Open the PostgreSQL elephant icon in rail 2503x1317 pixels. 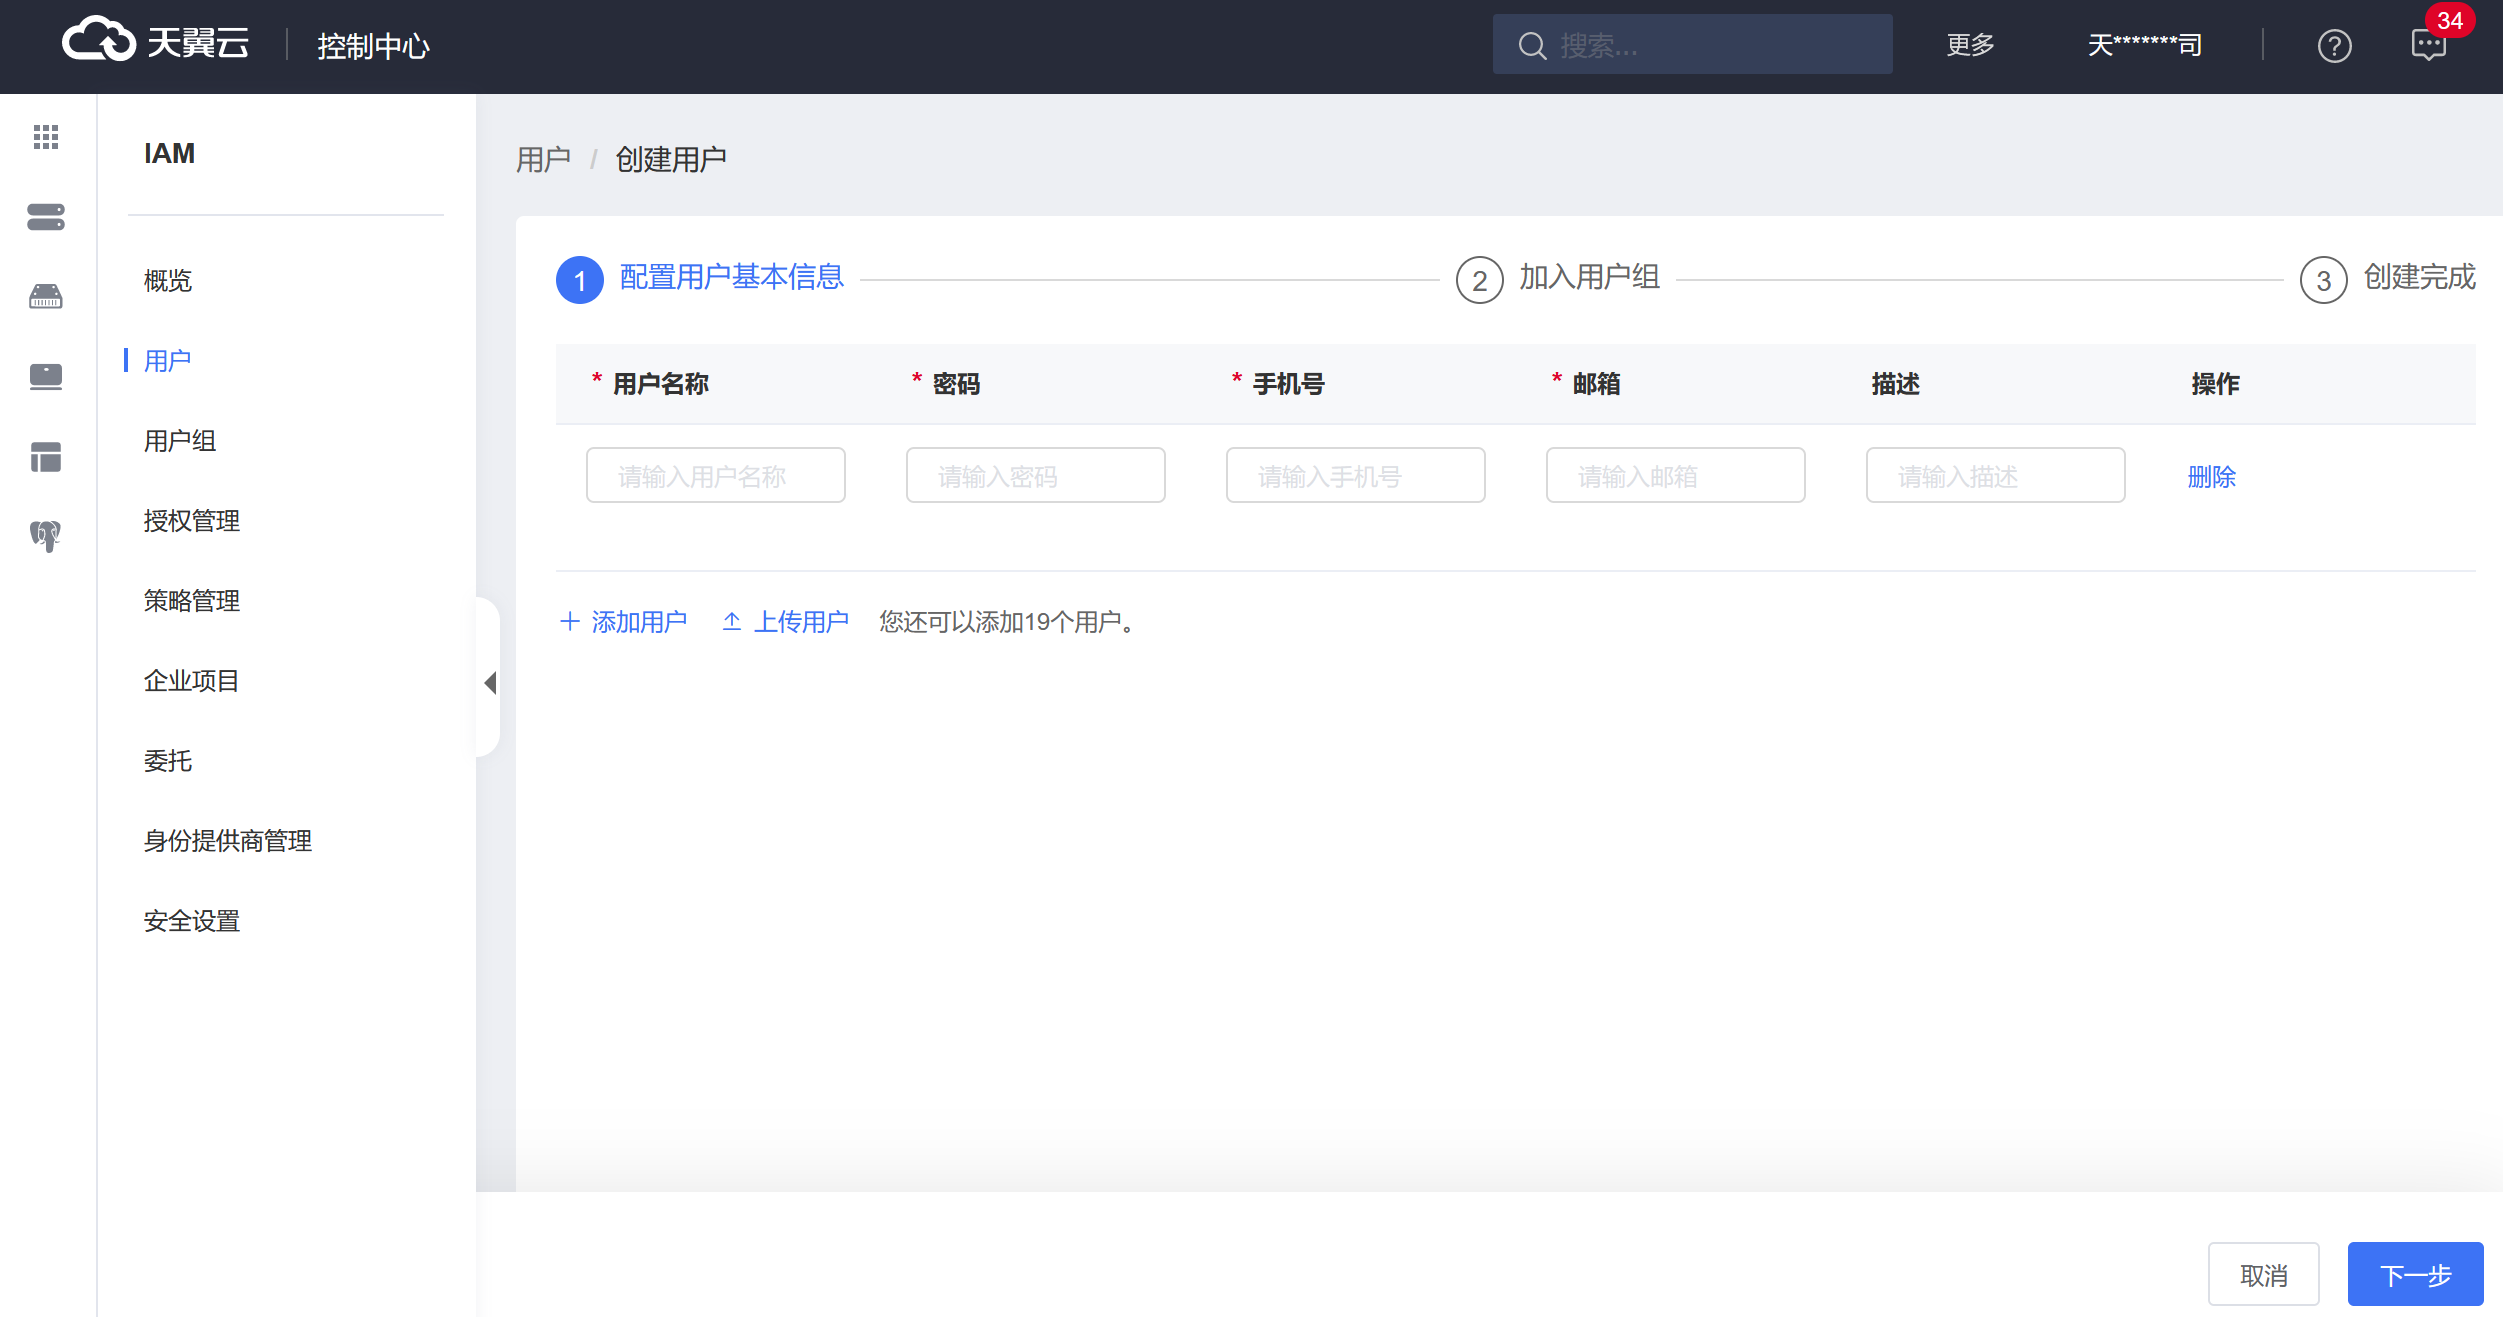[x=46, y=537]
